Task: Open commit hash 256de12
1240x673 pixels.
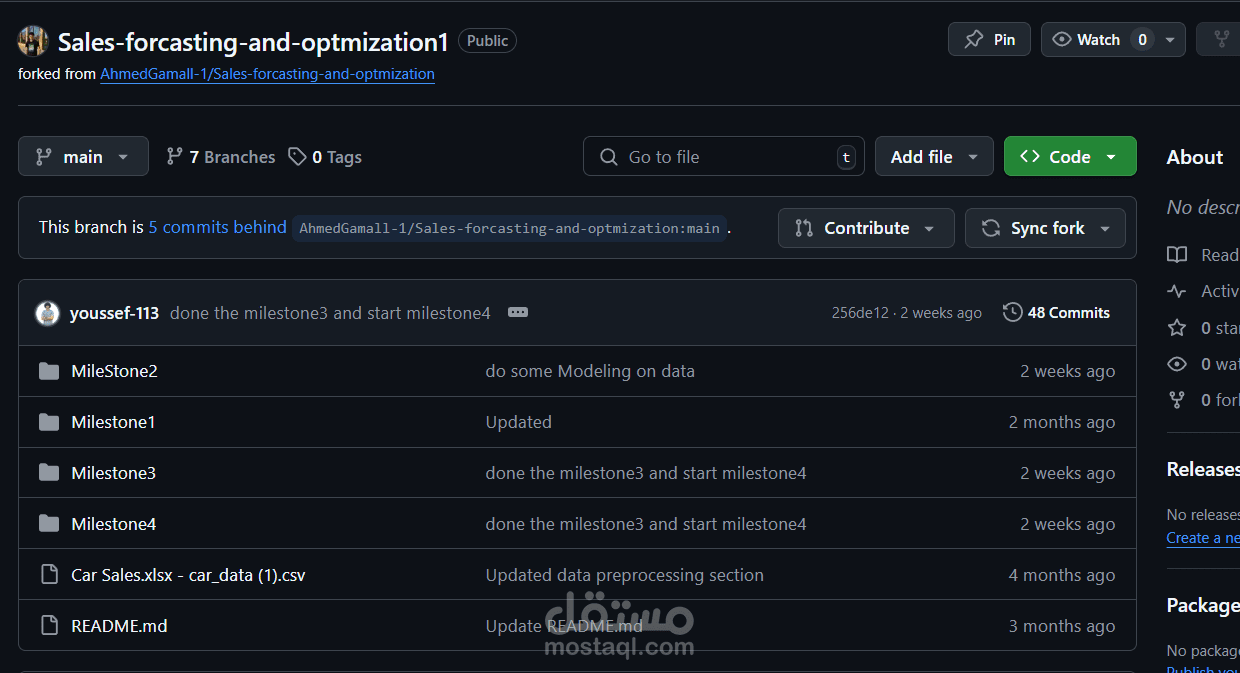Action: coord(860,313)
